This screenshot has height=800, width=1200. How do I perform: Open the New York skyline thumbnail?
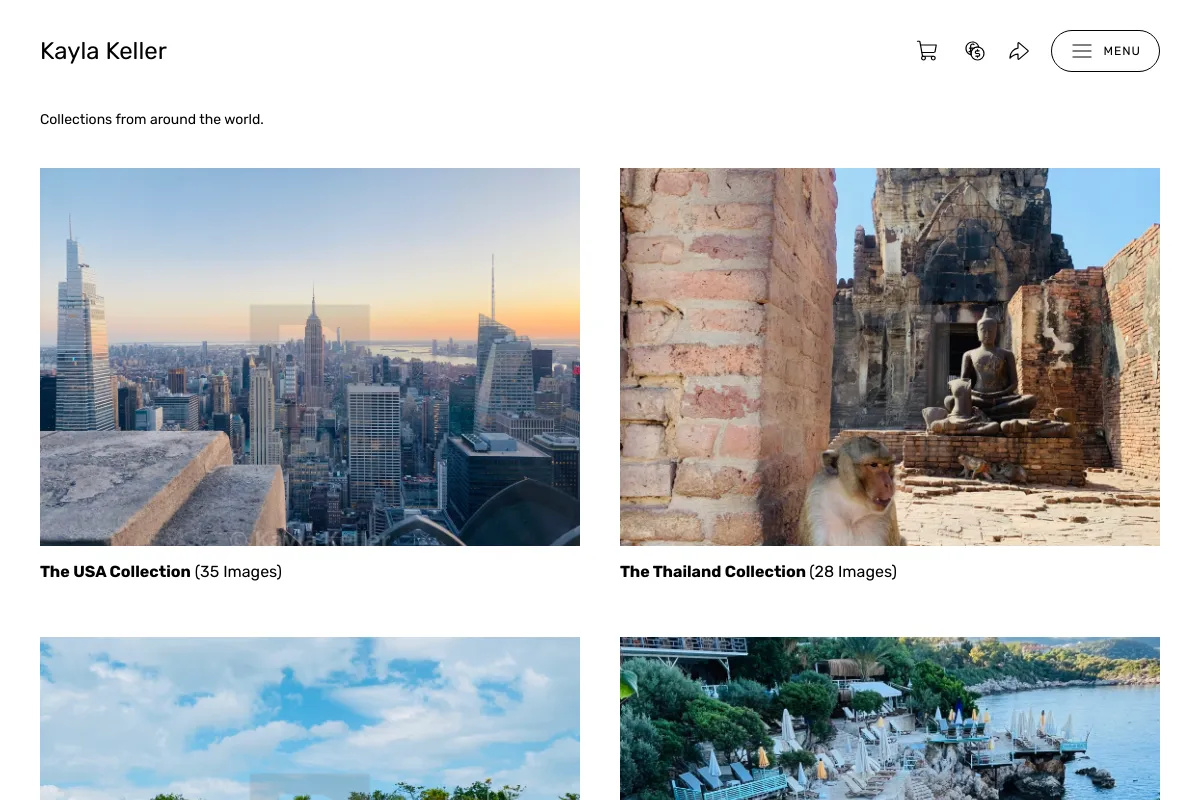click(x=310, y=357)
